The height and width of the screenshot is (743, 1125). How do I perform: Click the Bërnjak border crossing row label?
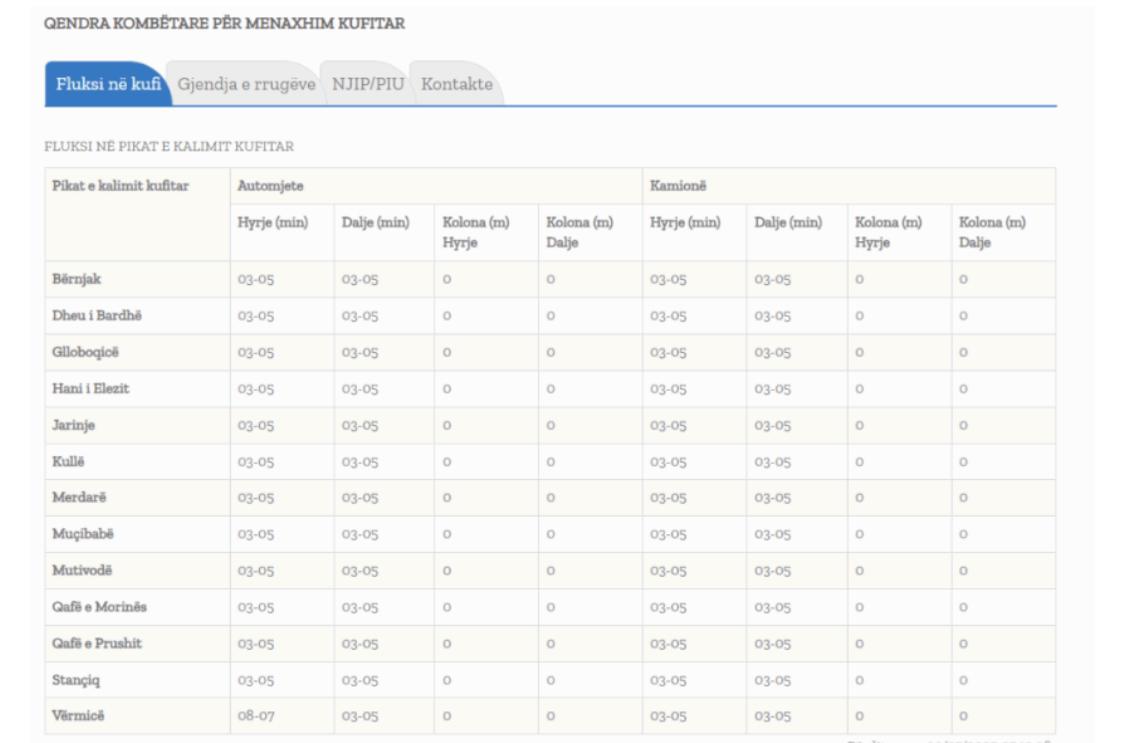74,279
